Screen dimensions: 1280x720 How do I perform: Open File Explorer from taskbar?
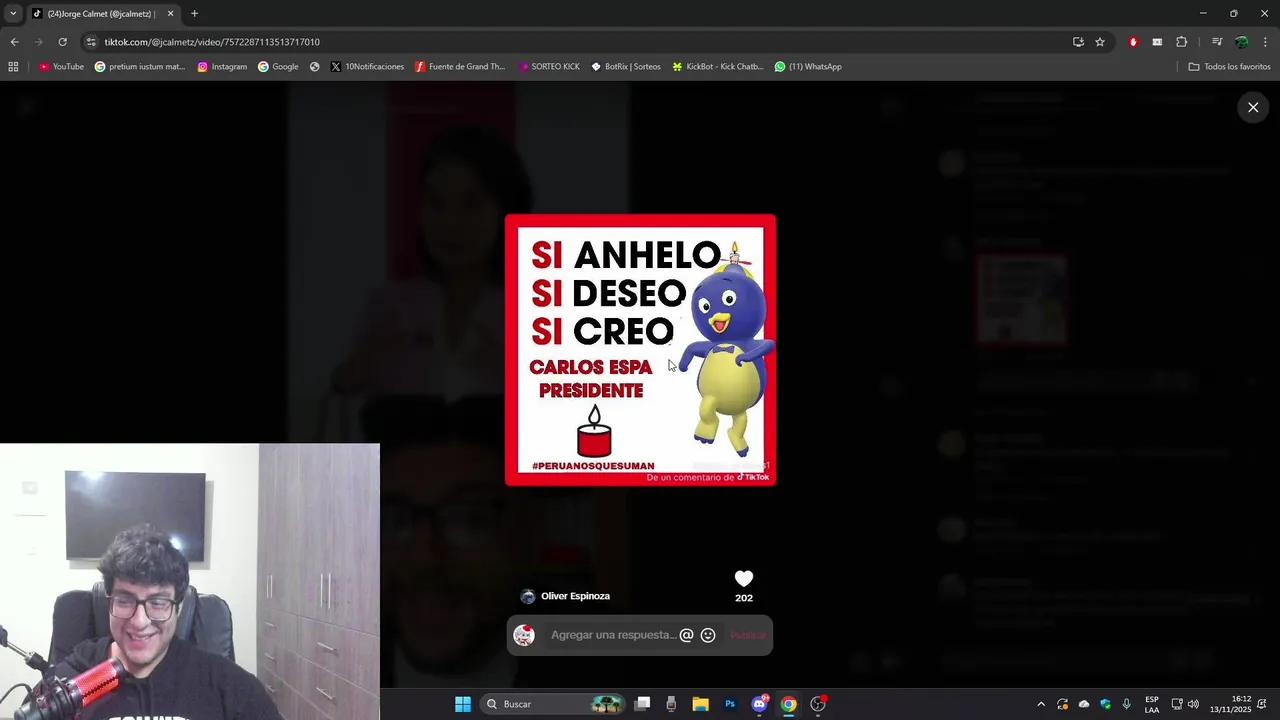click(x=701, y=704)
